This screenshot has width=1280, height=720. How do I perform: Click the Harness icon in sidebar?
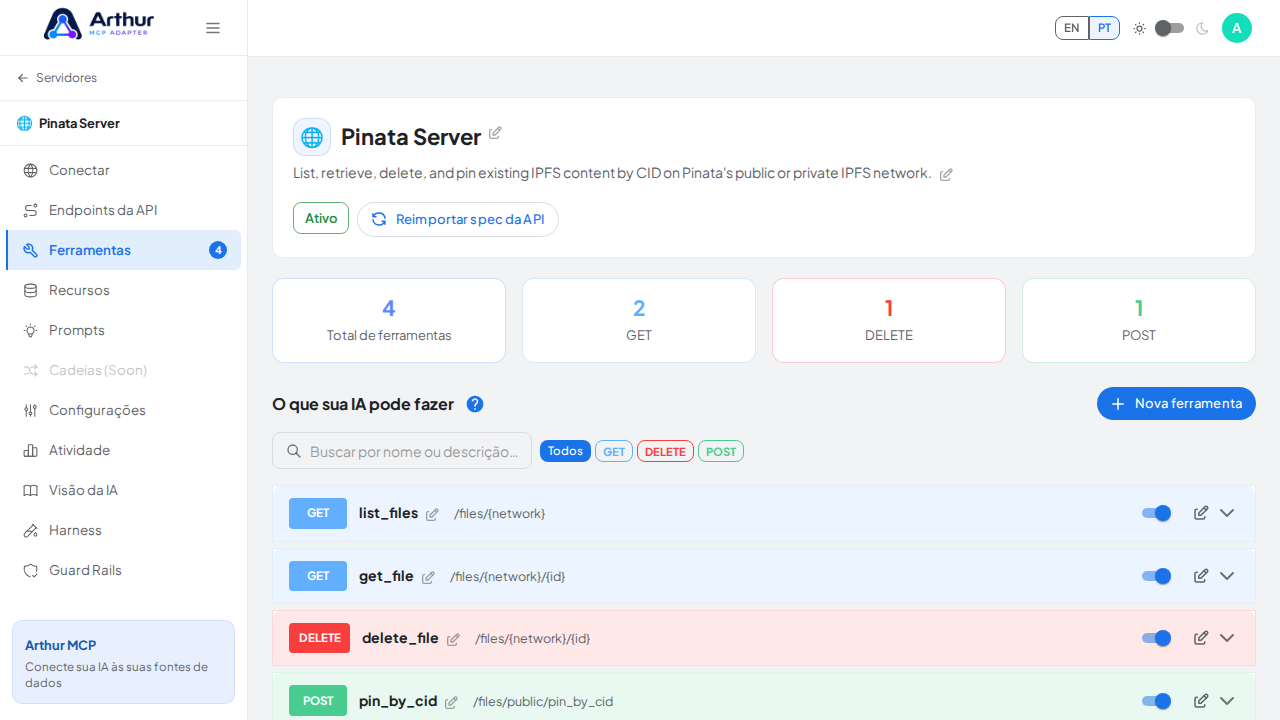(31, 530)
